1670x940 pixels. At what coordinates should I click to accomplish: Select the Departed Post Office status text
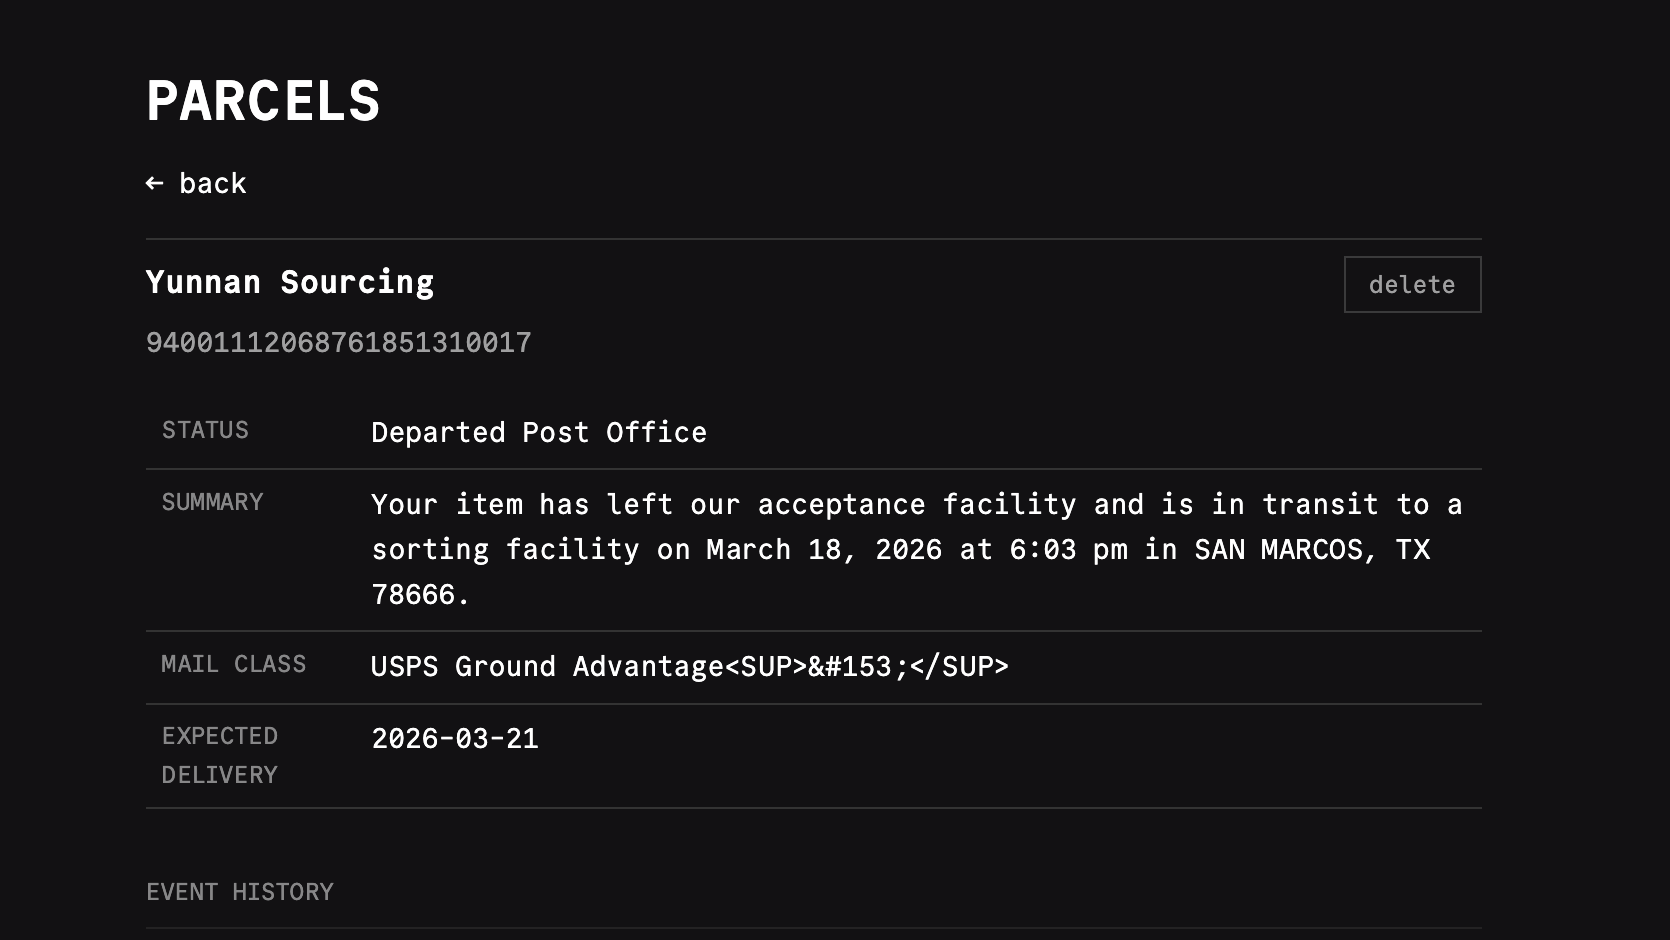pos(539,432)
